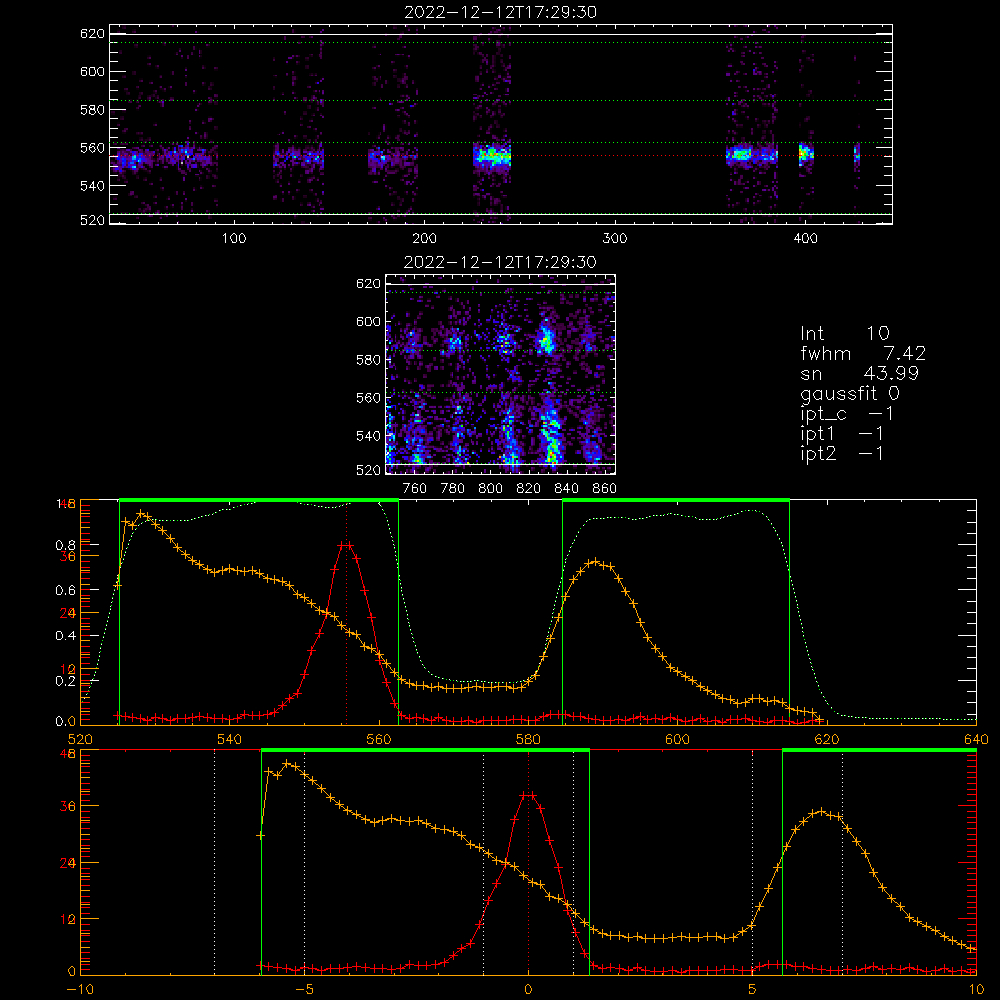Click x-axis label -10 on bottom plot
The height and width of the screenshot is (1000, 1000).
(80, 990)
